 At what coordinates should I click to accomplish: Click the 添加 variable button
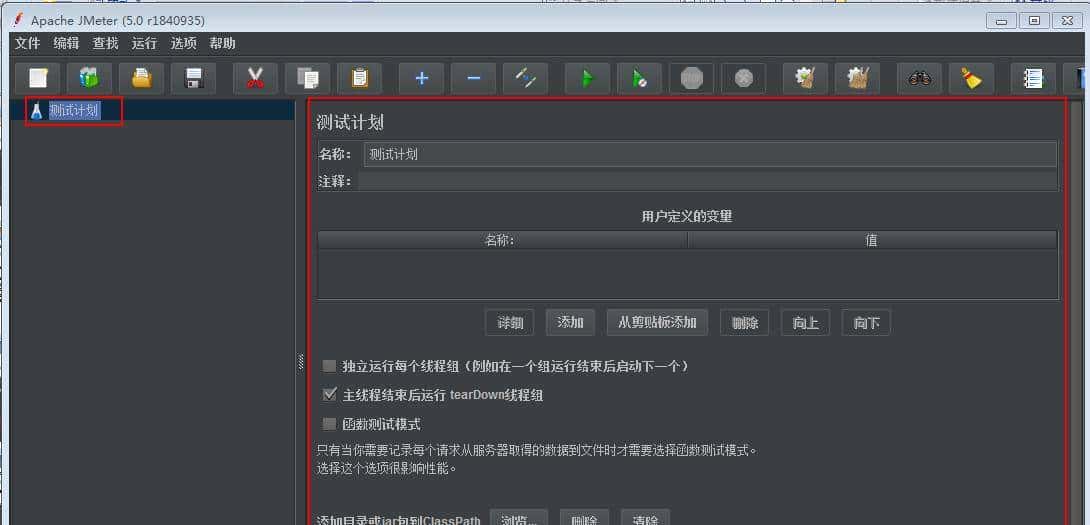[x=570, y=323]
